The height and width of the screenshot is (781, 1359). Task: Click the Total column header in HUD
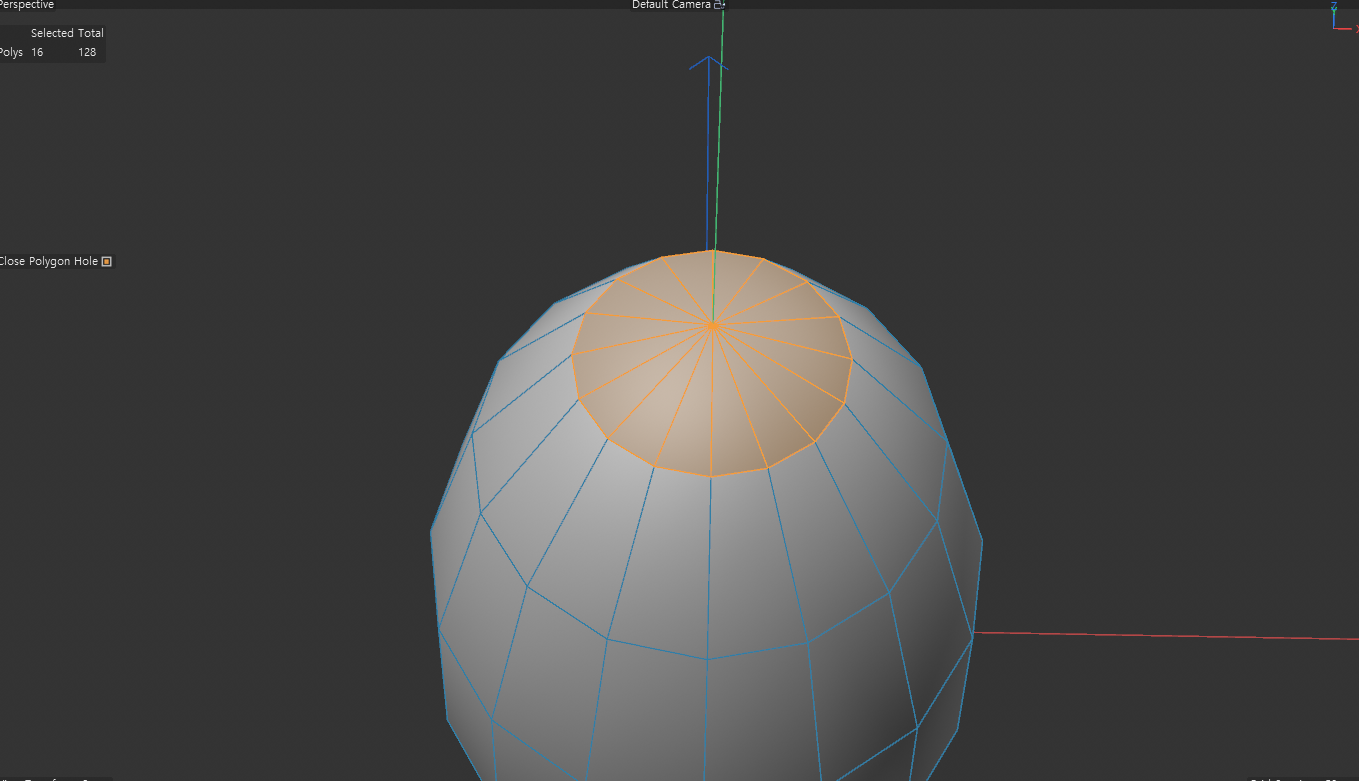point(91,33)
